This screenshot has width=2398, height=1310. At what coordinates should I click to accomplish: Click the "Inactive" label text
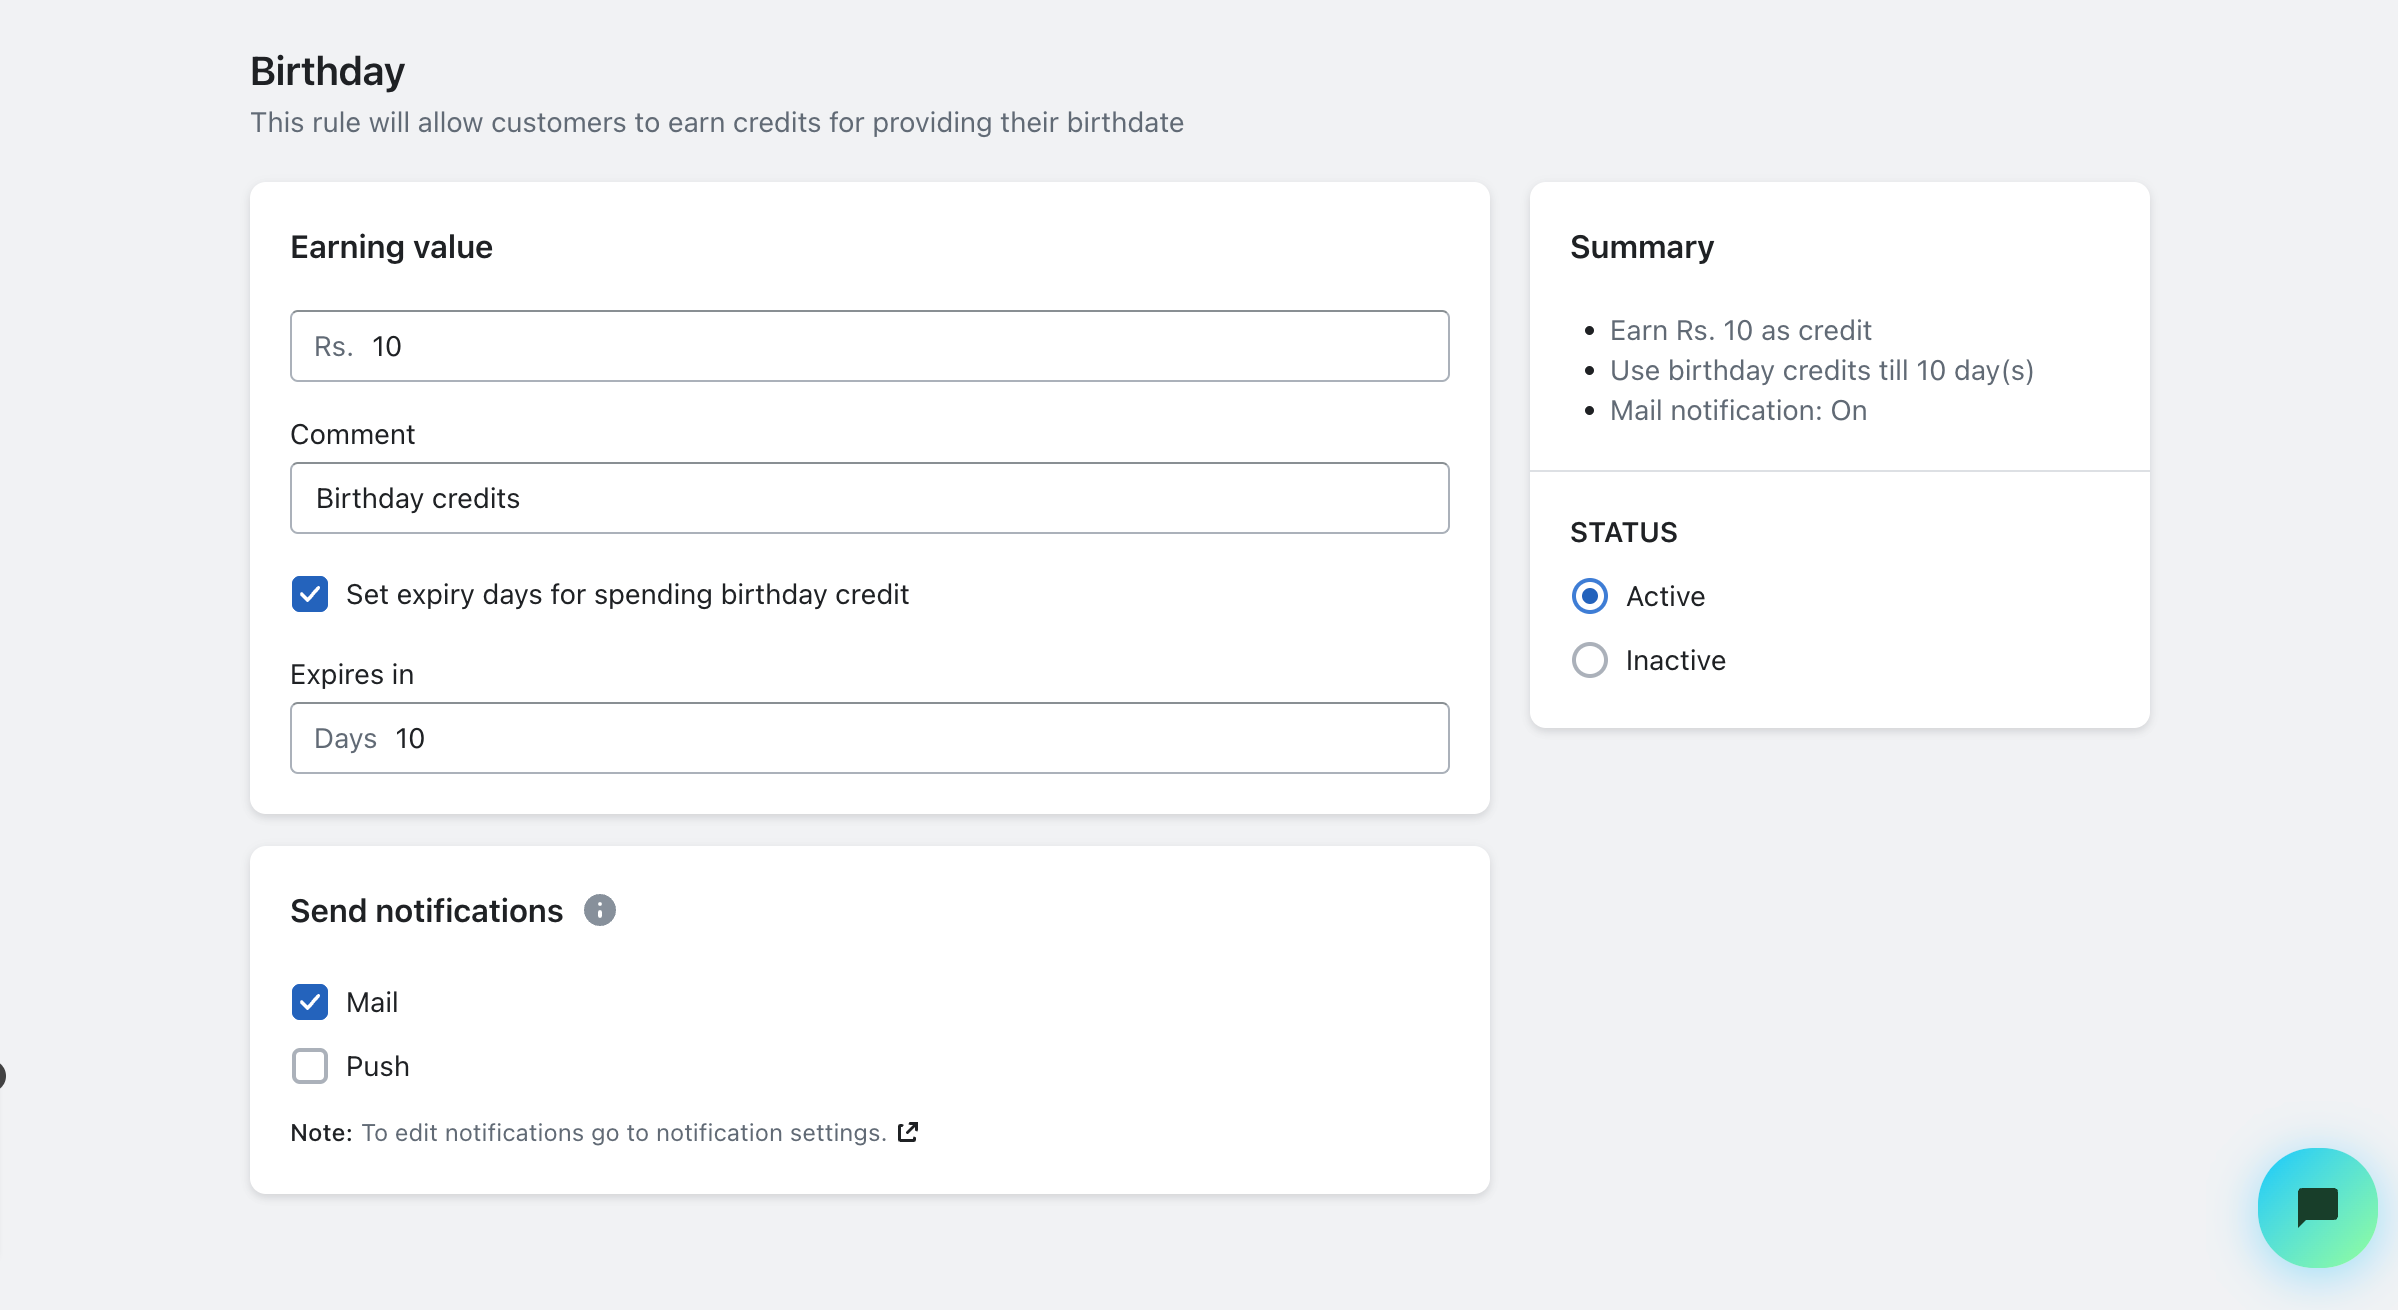pos(1675,660)
